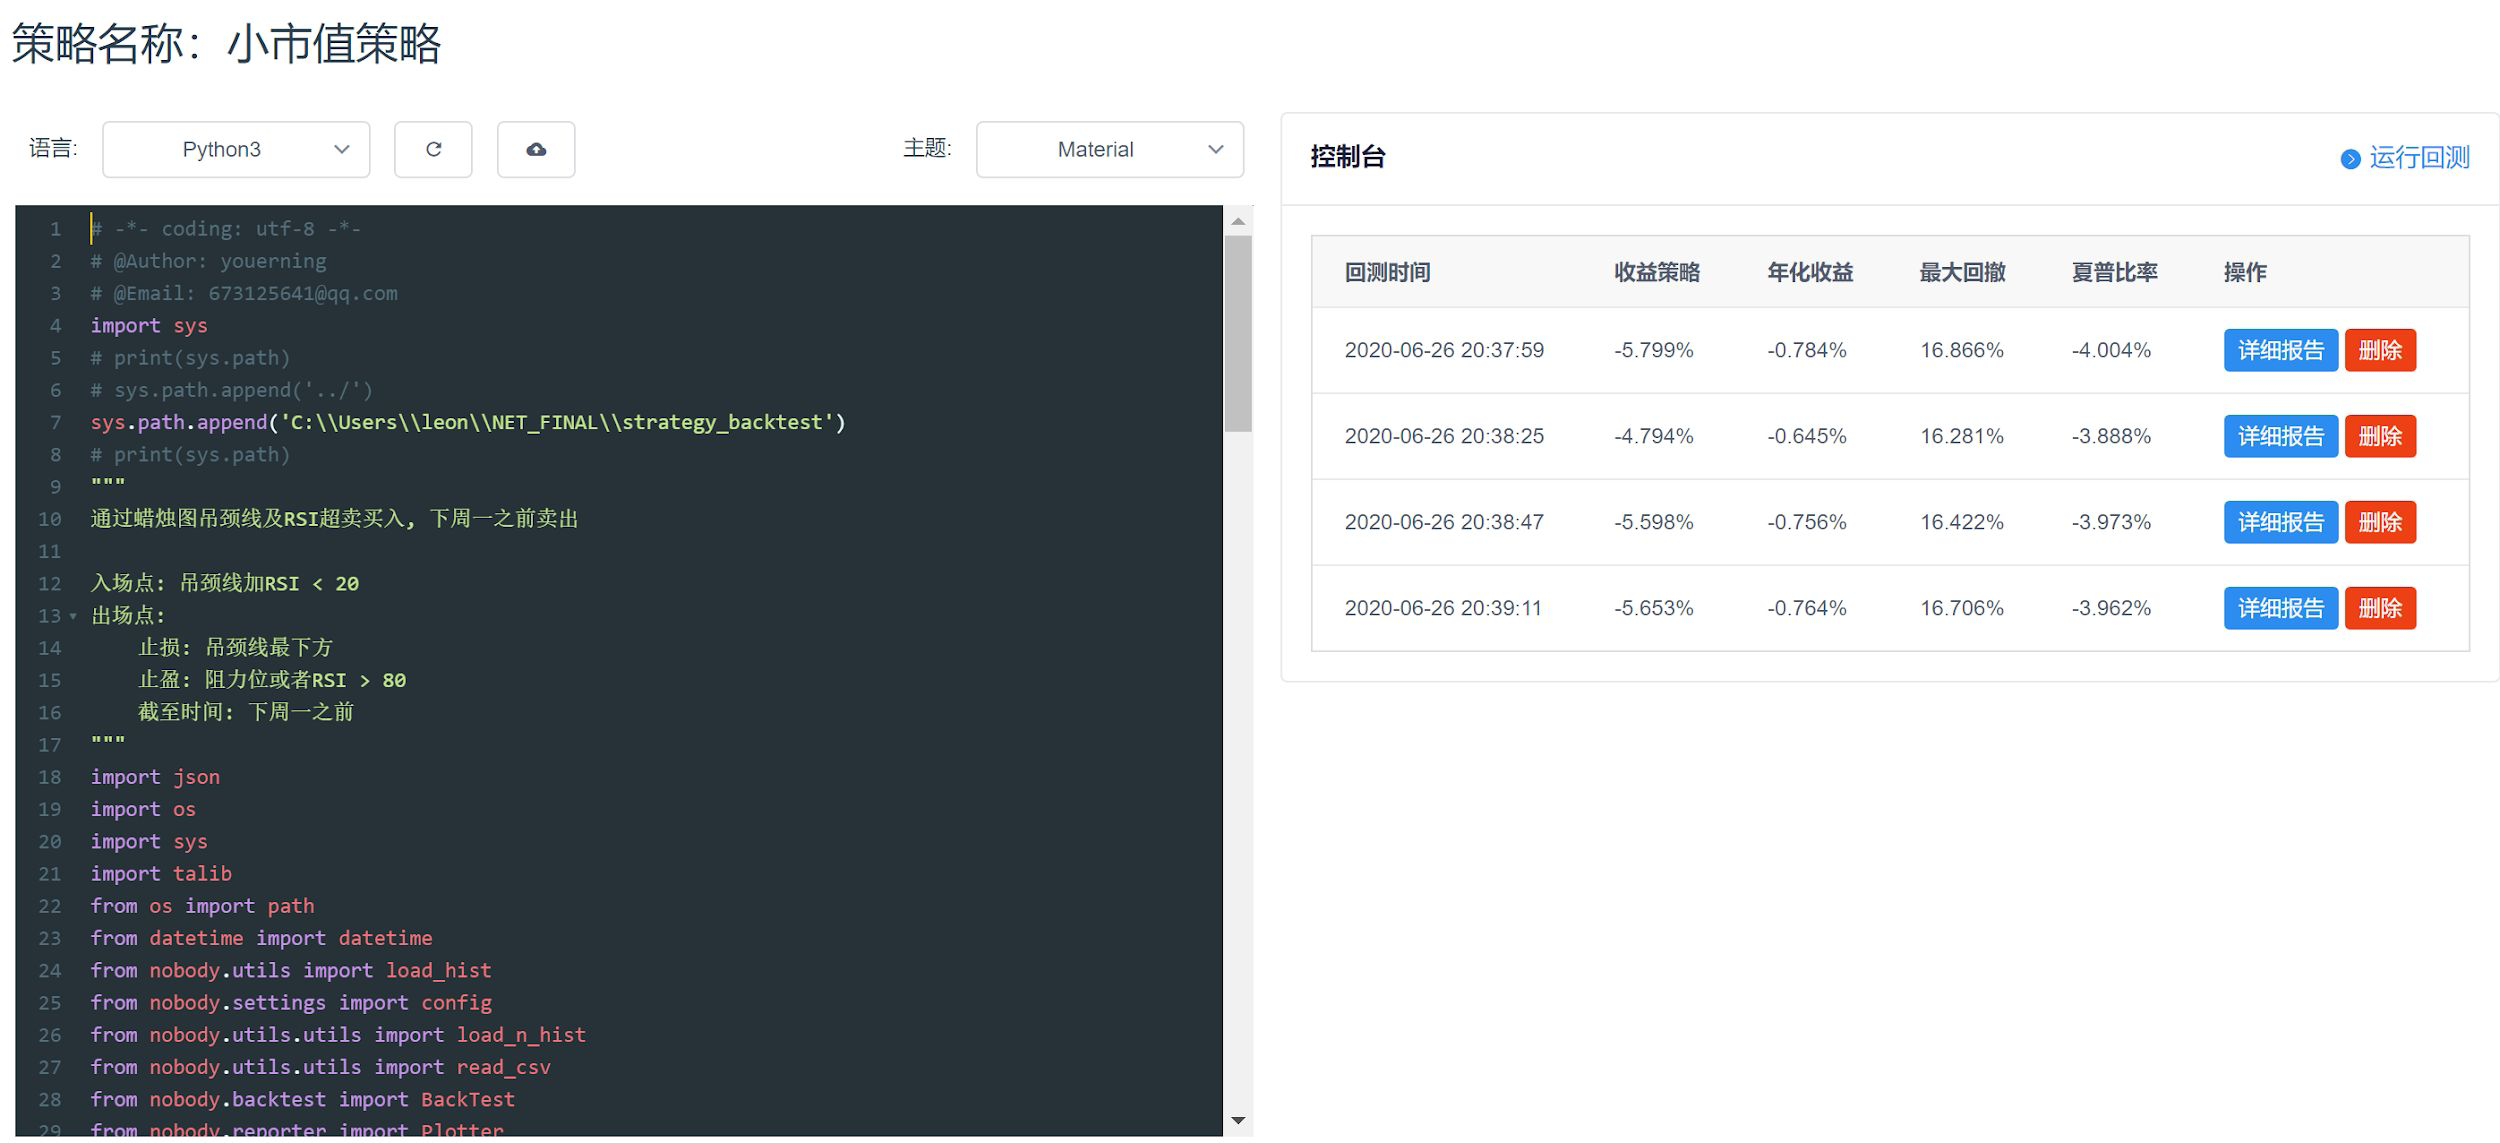The image size is (2500, 1143).
Task: Open the Material theme dropdown
Action: [x=1109, y=149]
